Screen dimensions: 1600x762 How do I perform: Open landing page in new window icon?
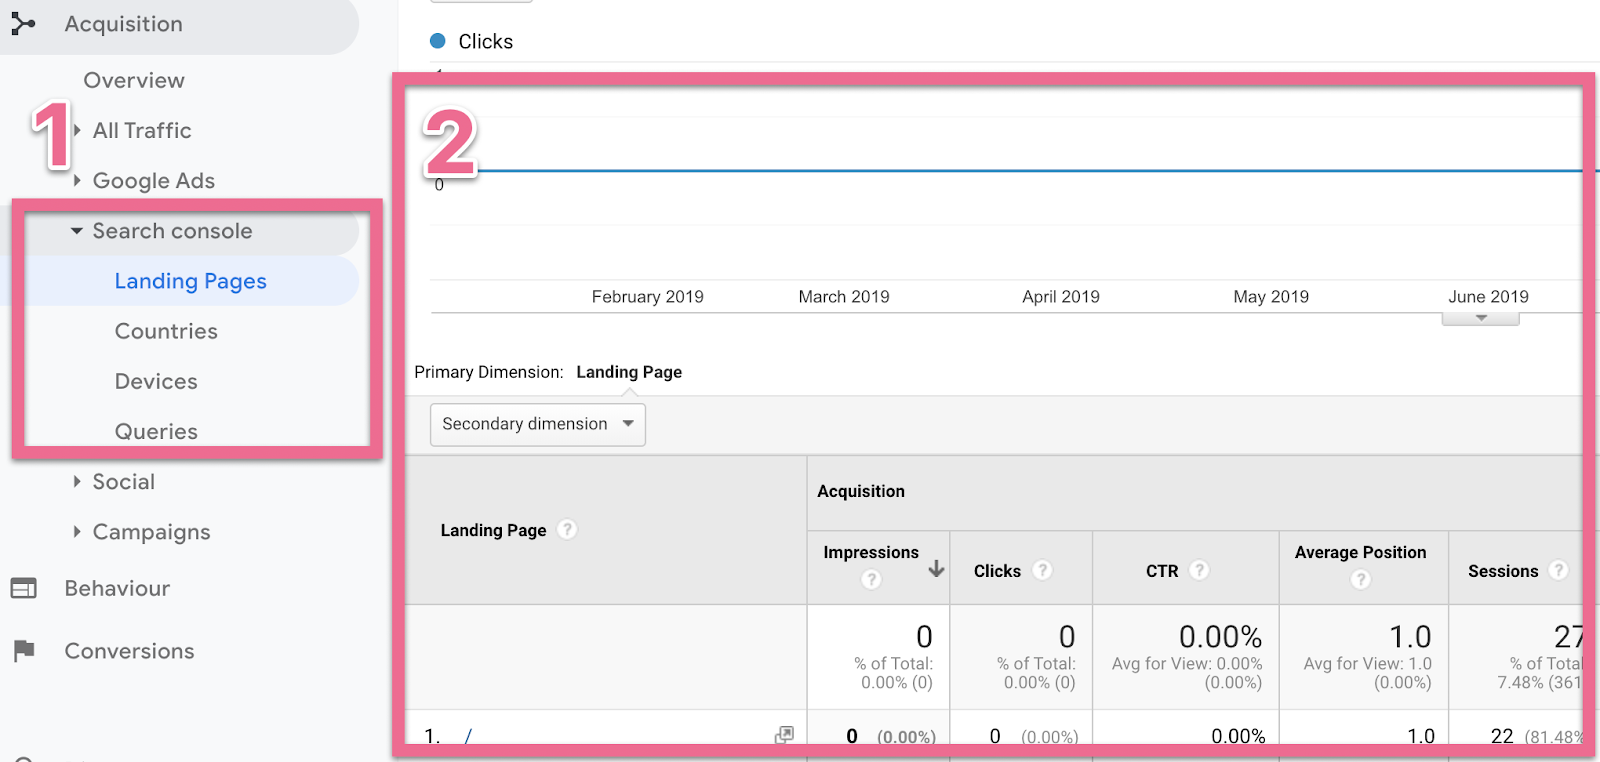(x=784, y=735)
